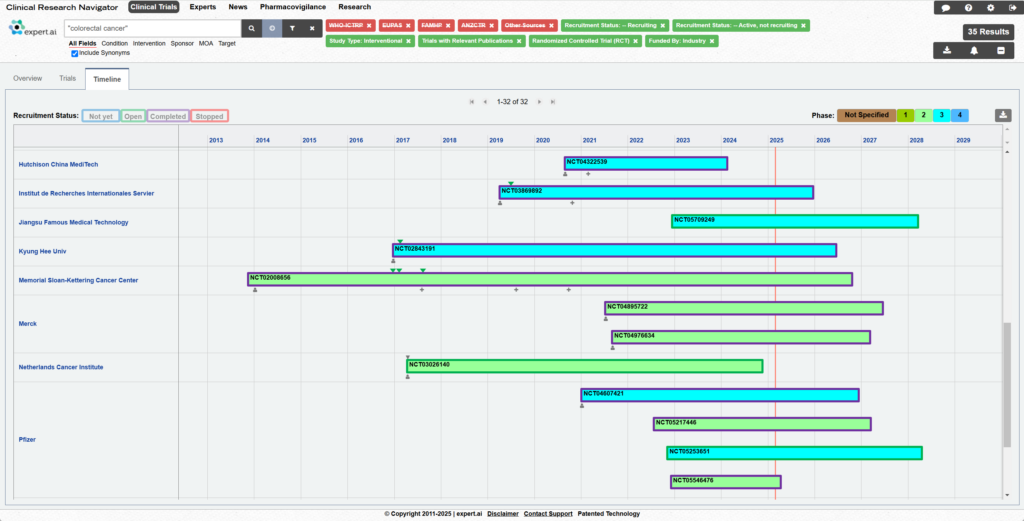
Task: Remove the Recruiting status filter
Action: click(662, 25)
